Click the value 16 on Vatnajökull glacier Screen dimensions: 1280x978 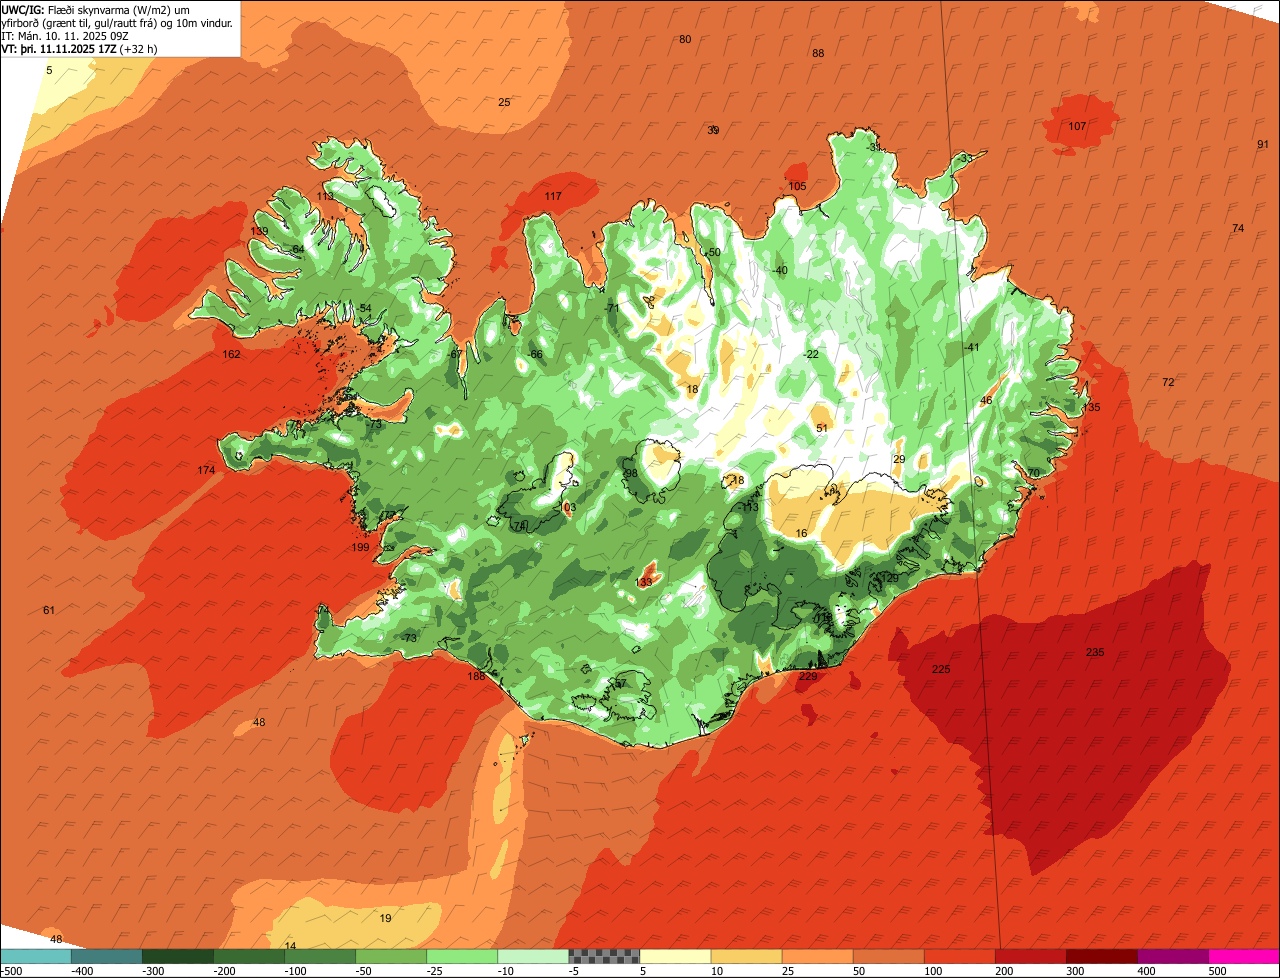pos(801,533)
